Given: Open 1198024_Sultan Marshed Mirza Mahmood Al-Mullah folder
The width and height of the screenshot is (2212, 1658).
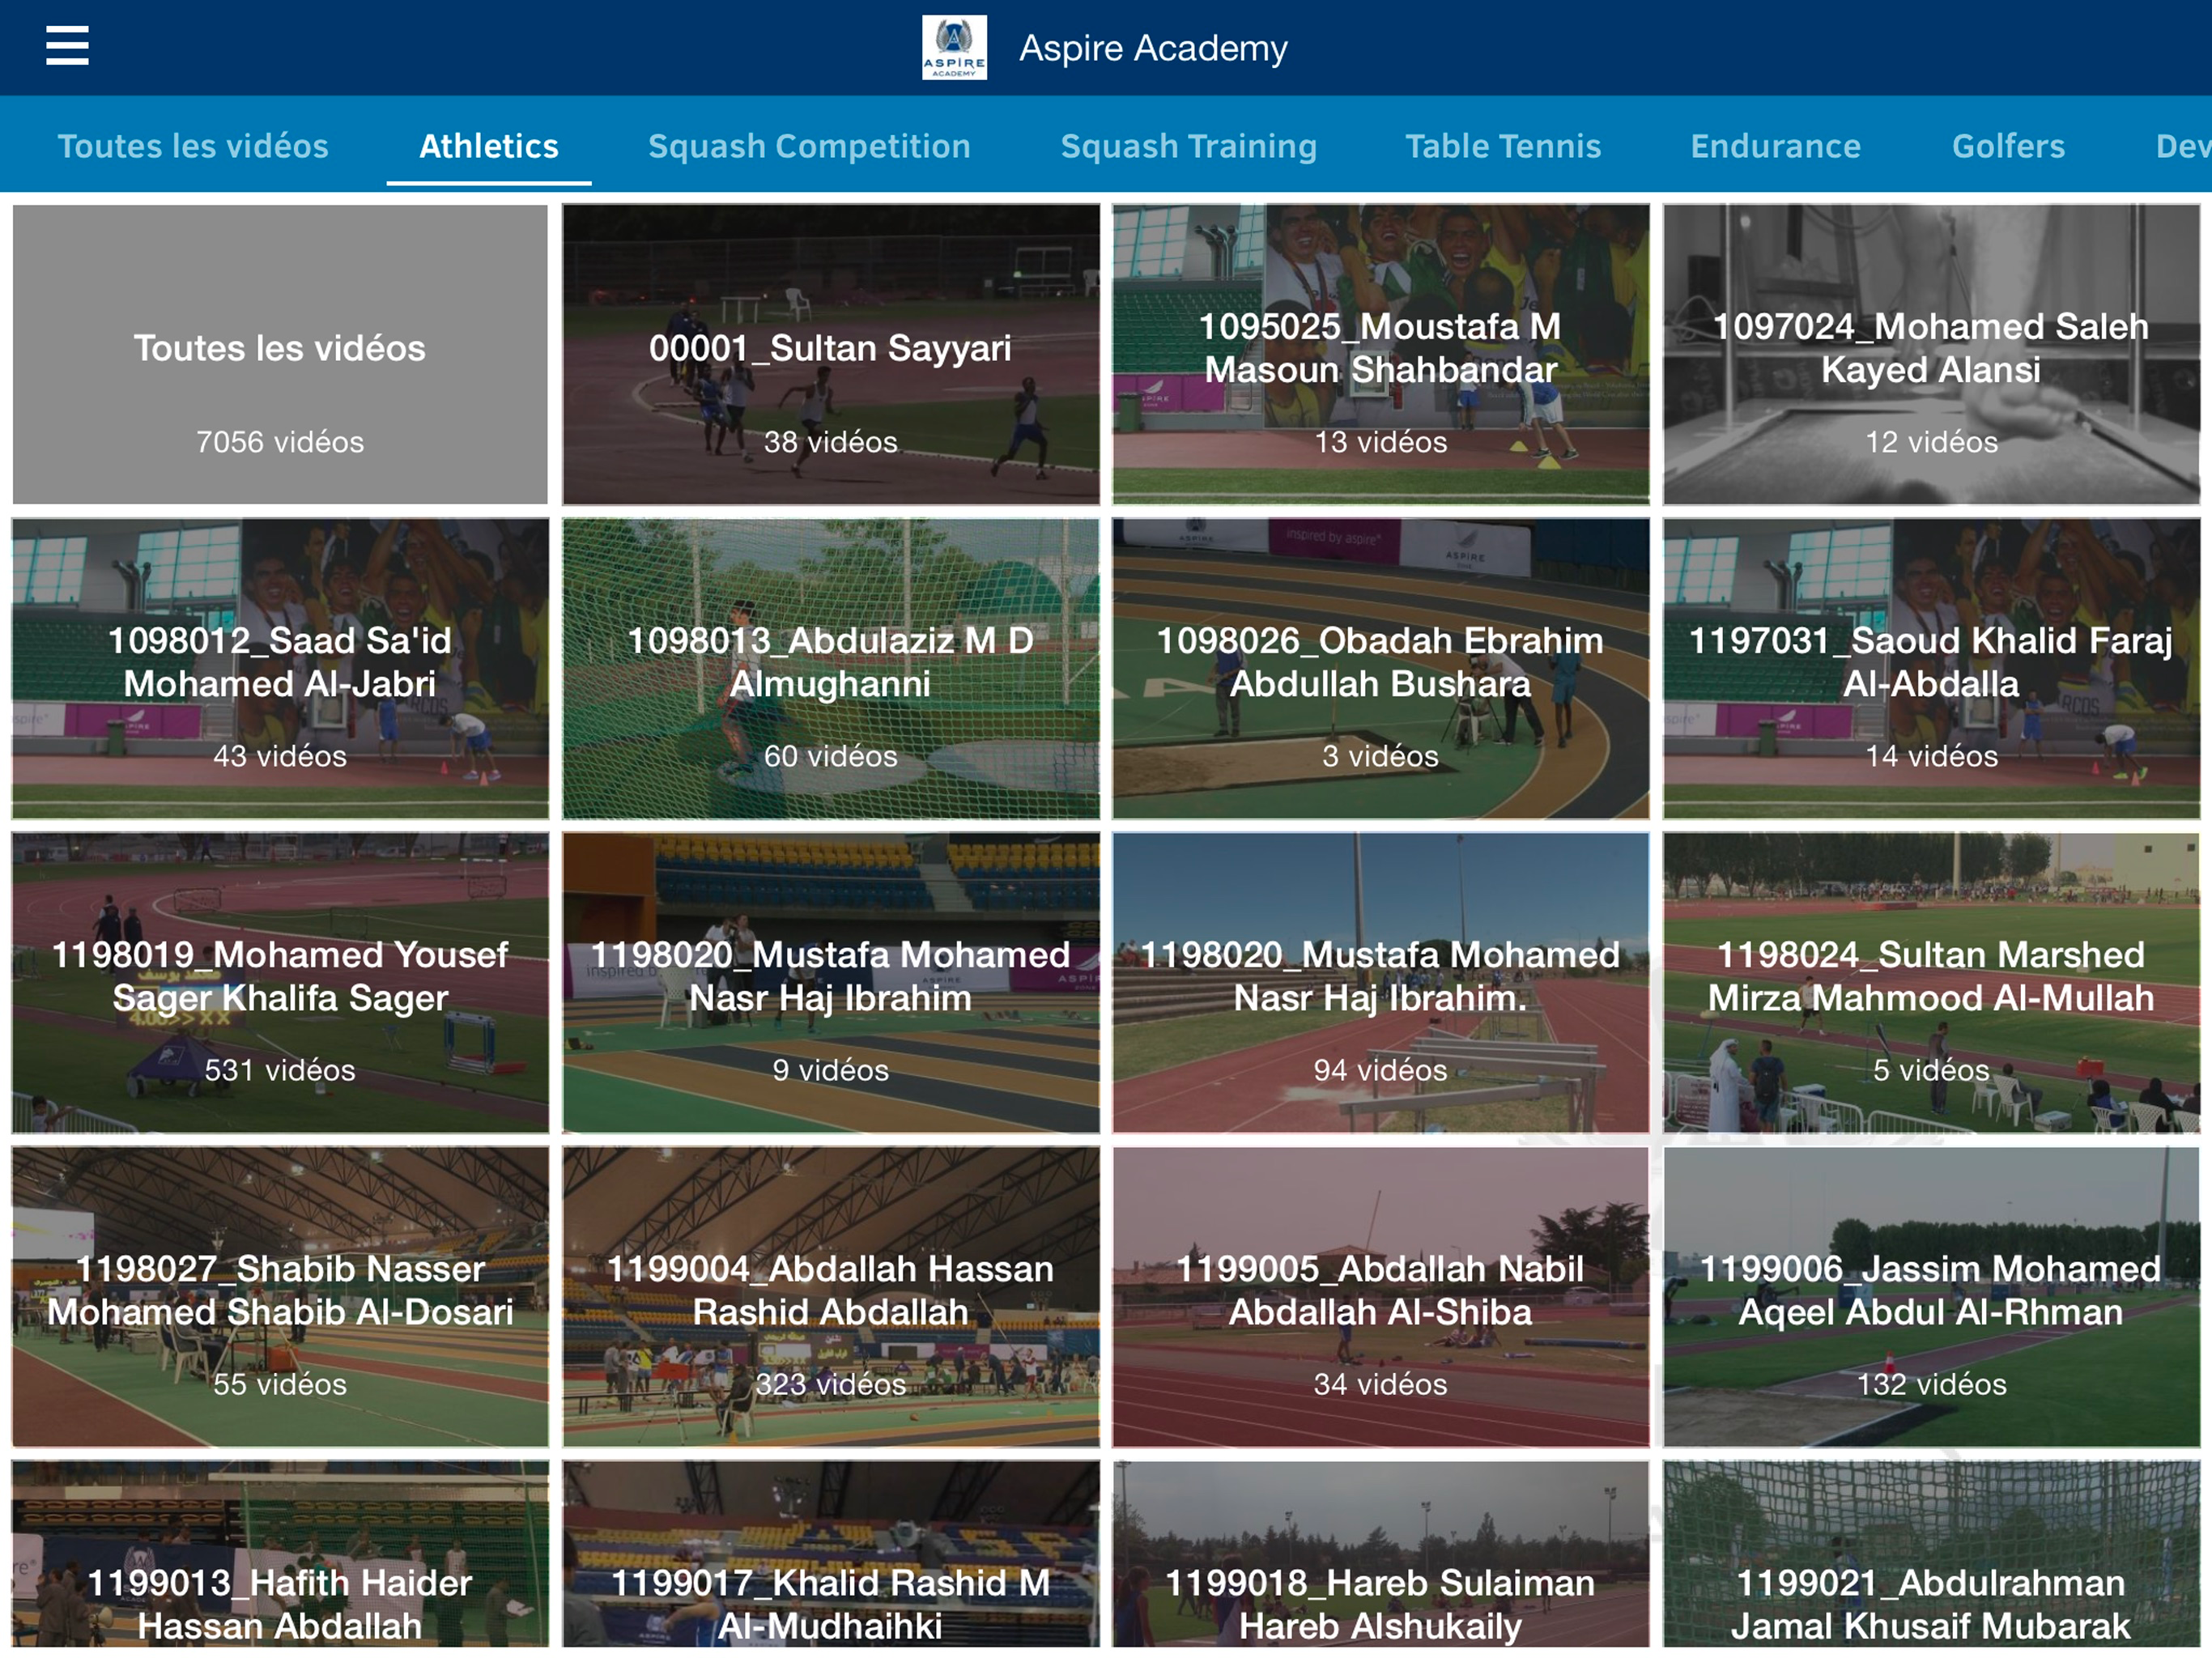Looking at the screenshot, I should click(1931, 982).
